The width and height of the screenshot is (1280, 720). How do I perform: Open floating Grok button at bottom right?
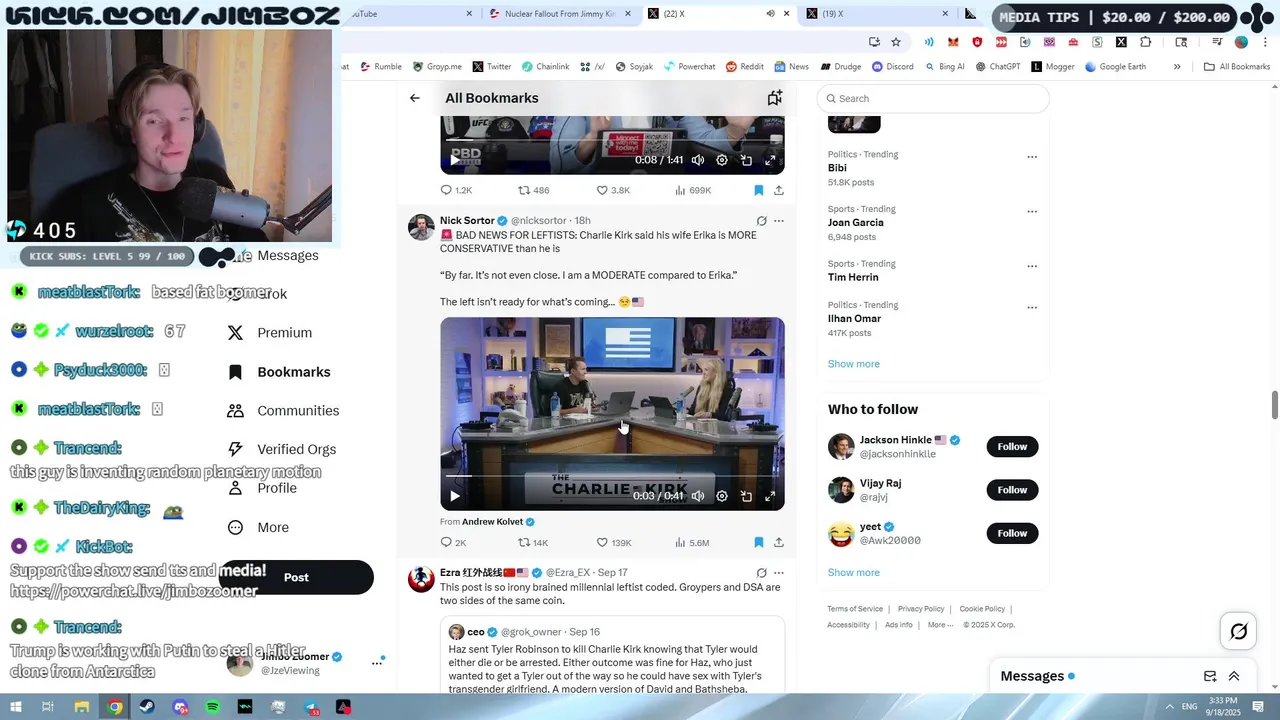pos(1238,631)
